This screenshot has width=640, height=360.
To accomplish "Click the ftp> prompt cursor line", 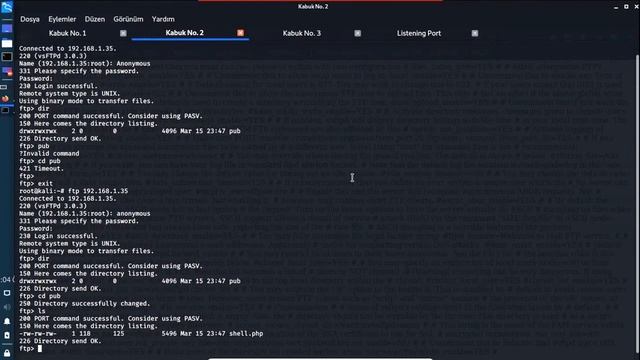I will click(x=30, y=349).
